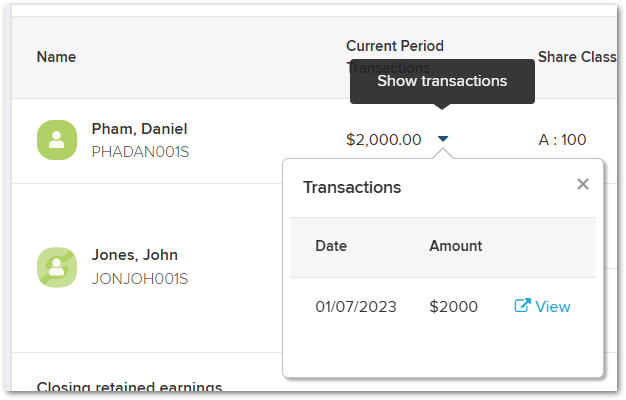Click the Name column header

pyautogui.click(x=56, y=57)
